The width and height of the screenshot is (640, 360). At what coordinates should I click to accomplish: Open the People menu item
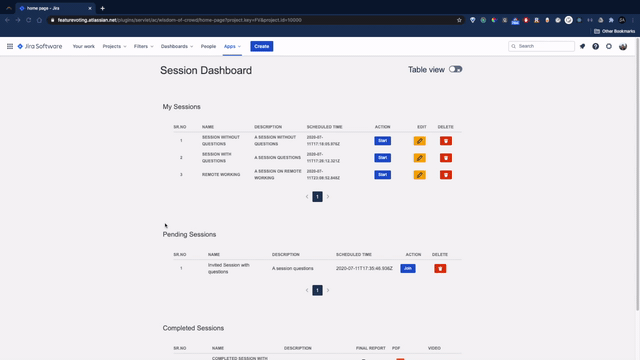[208, 47]
